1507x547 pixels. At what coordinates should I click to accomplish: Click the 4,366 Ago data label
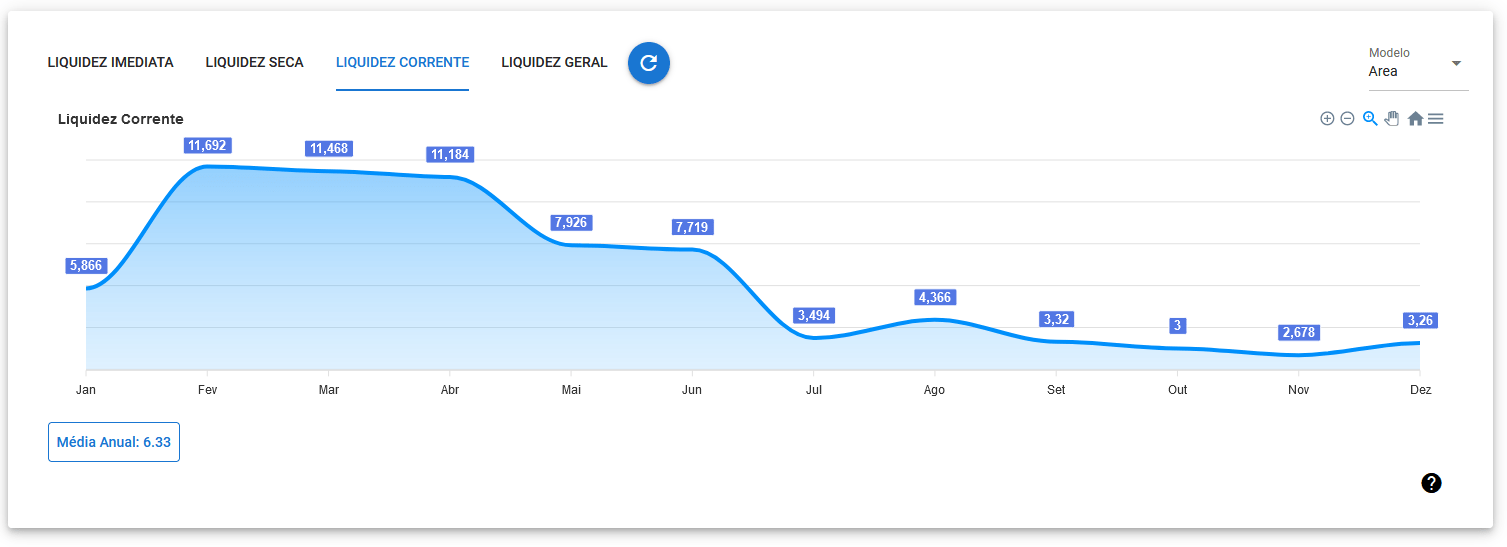[935, 298]
